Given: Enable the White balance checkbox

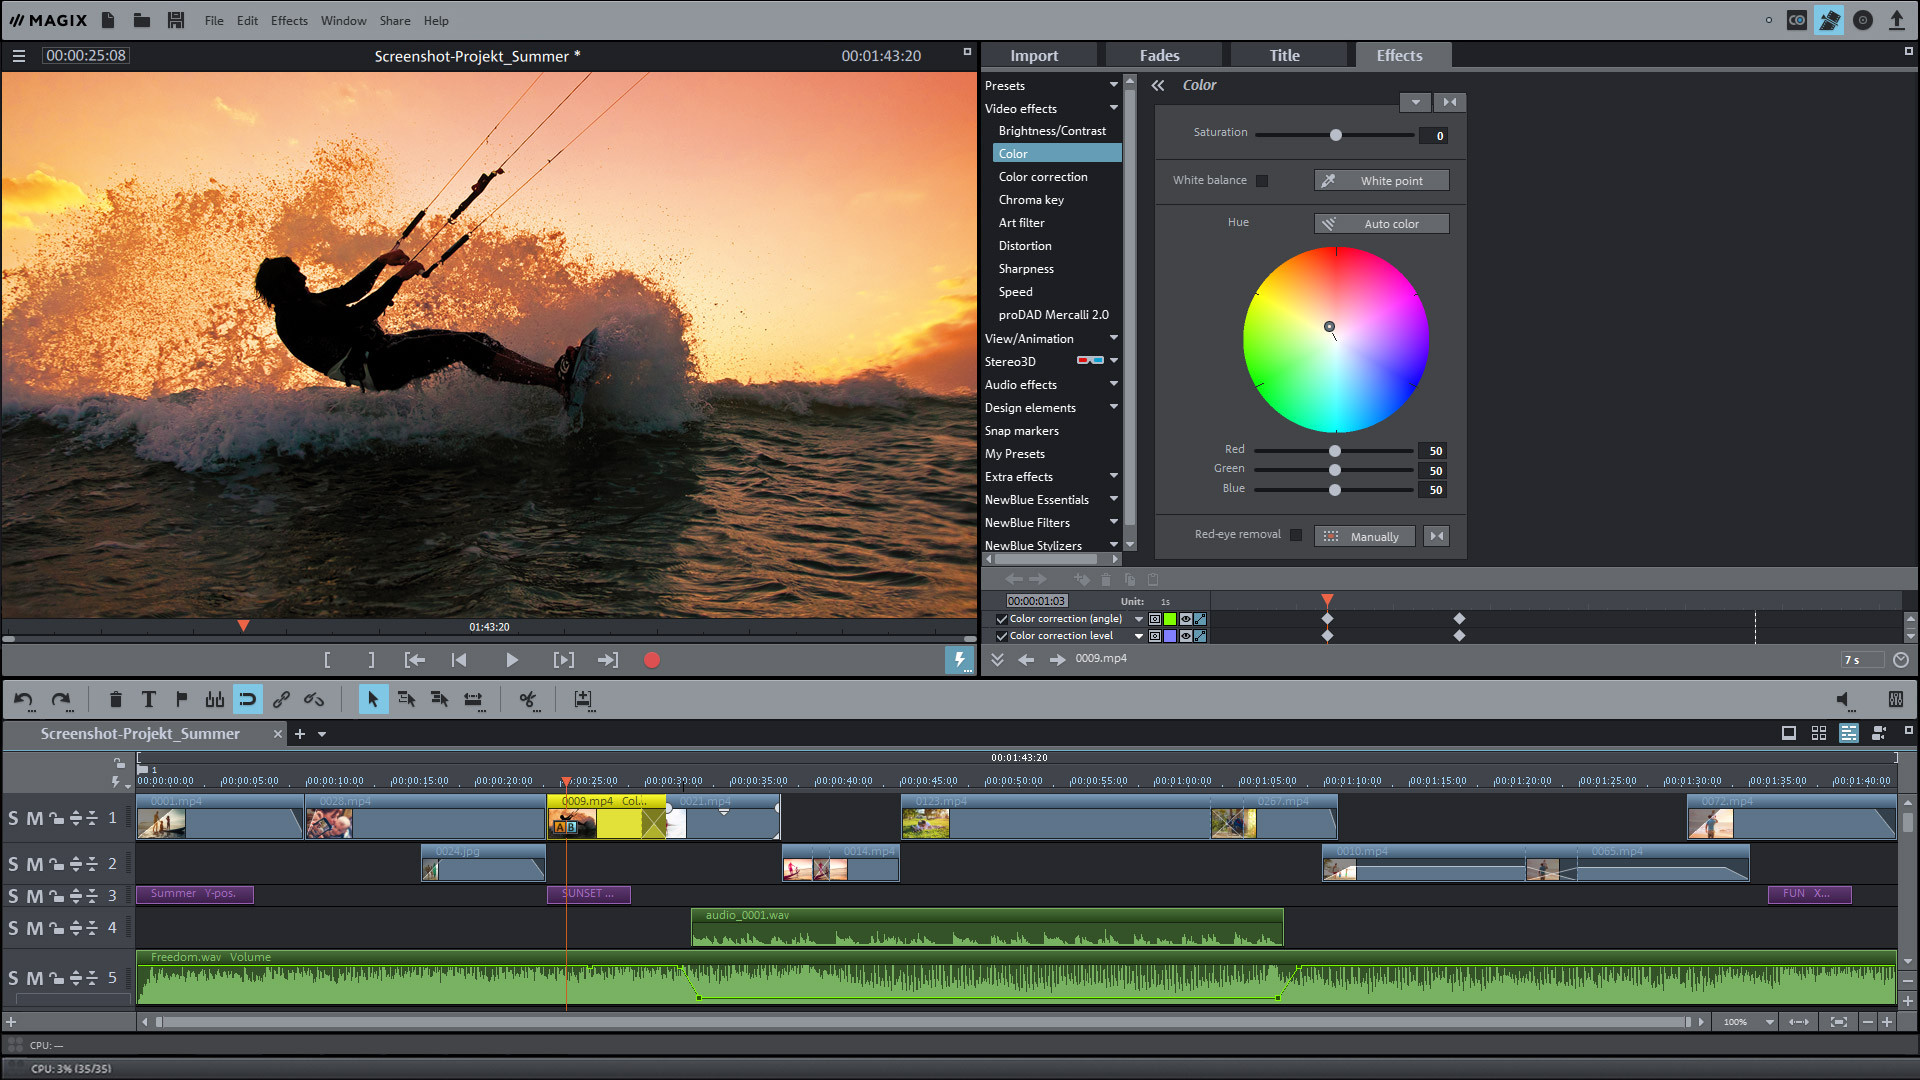Looking at the screenshot, I should click(1262, 181).
